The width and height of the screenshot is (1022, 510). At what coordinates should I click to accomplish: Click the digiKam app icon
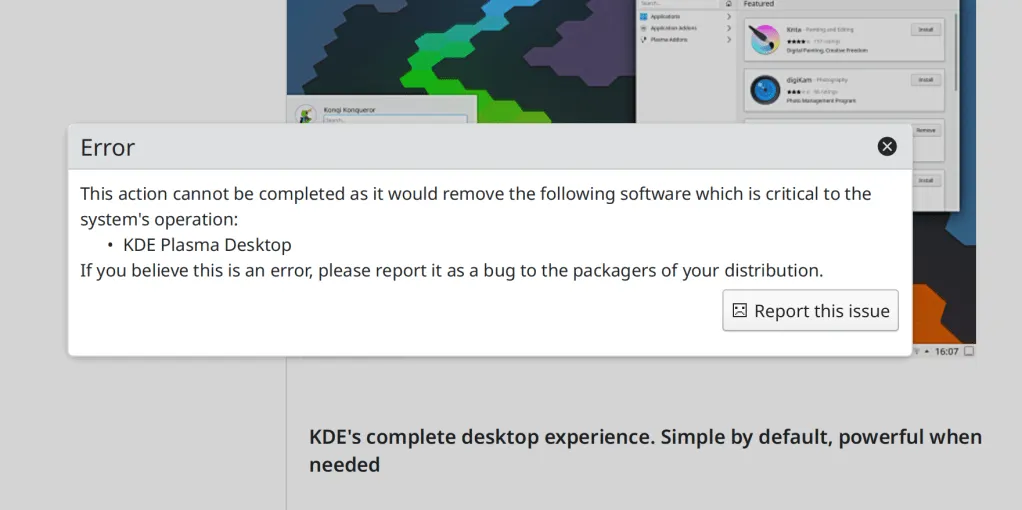[765, 90]
